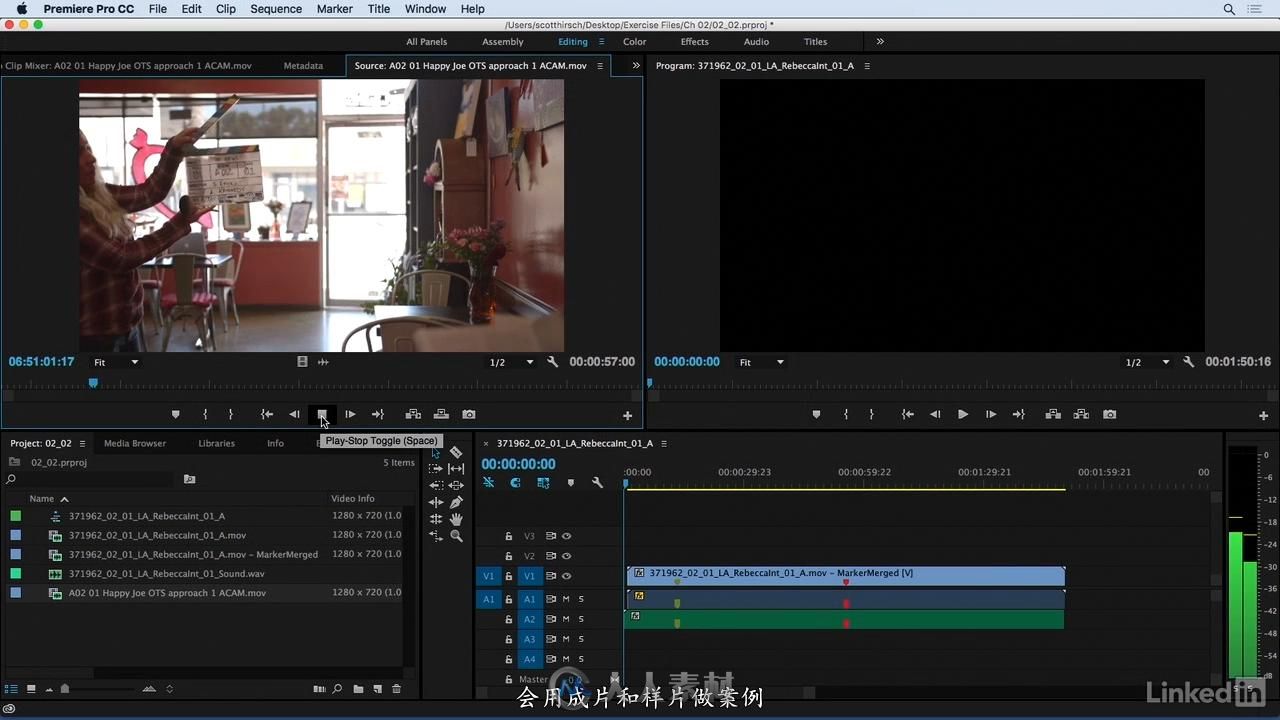Open Source monitor 1/2 resolution dropdown
This screenshot has width=1280, height=720.
coord(511,362)
